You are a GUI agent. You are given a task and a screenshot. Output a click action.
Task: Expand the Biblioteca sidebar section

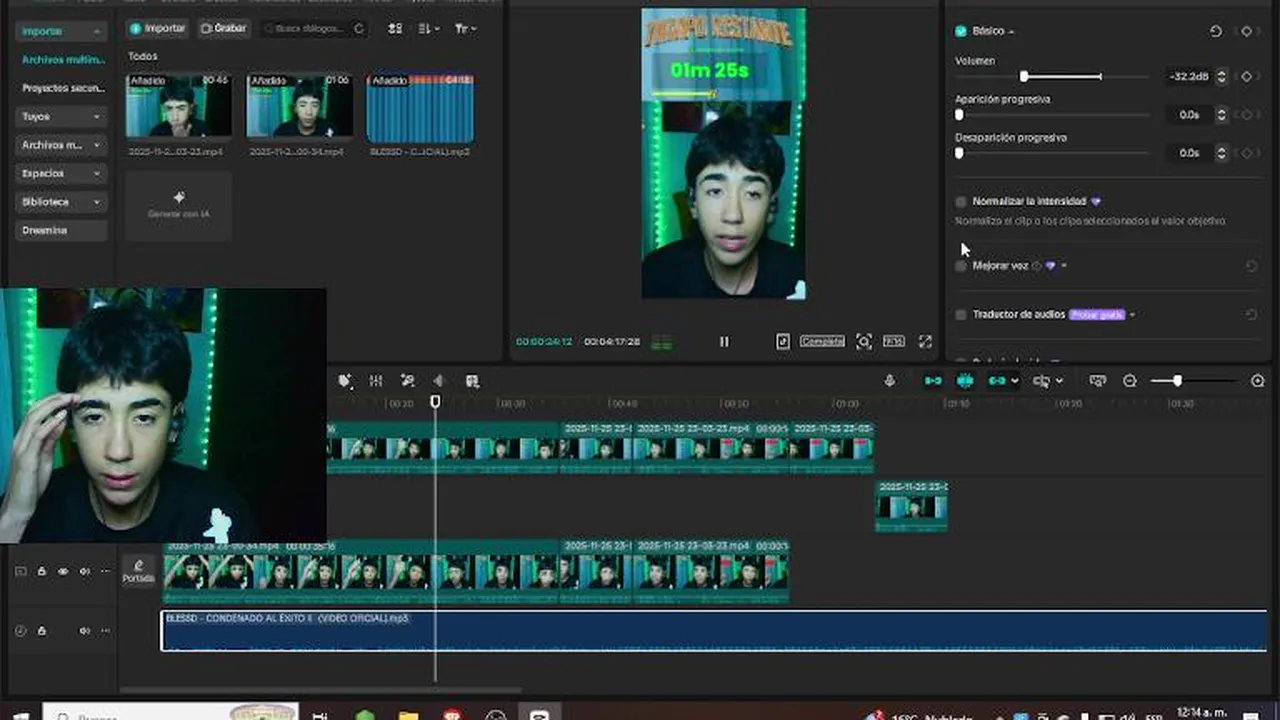coord(61,201)
